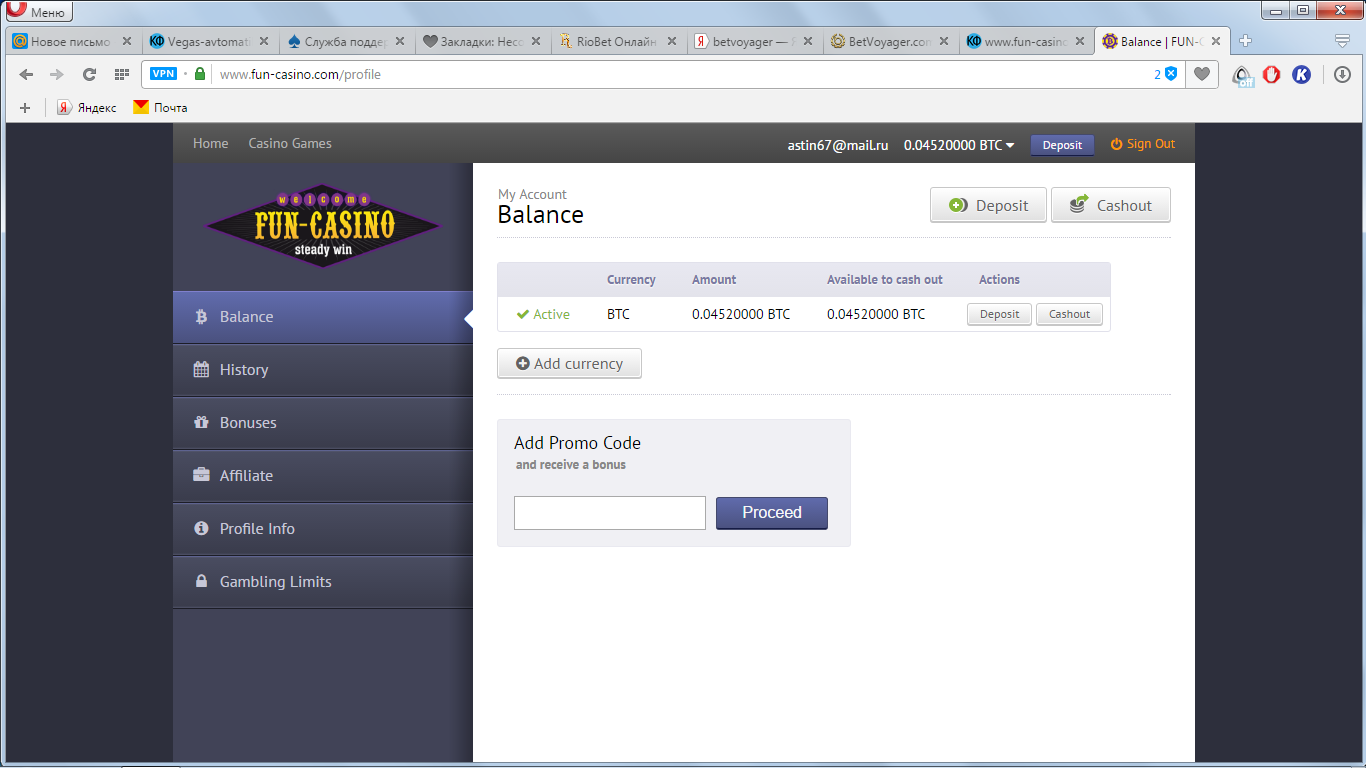Viewport: 1366px width, 768px height.
Task: Click the large Deposit button beside the Balance heading
Action: click(x=988, y=205)
